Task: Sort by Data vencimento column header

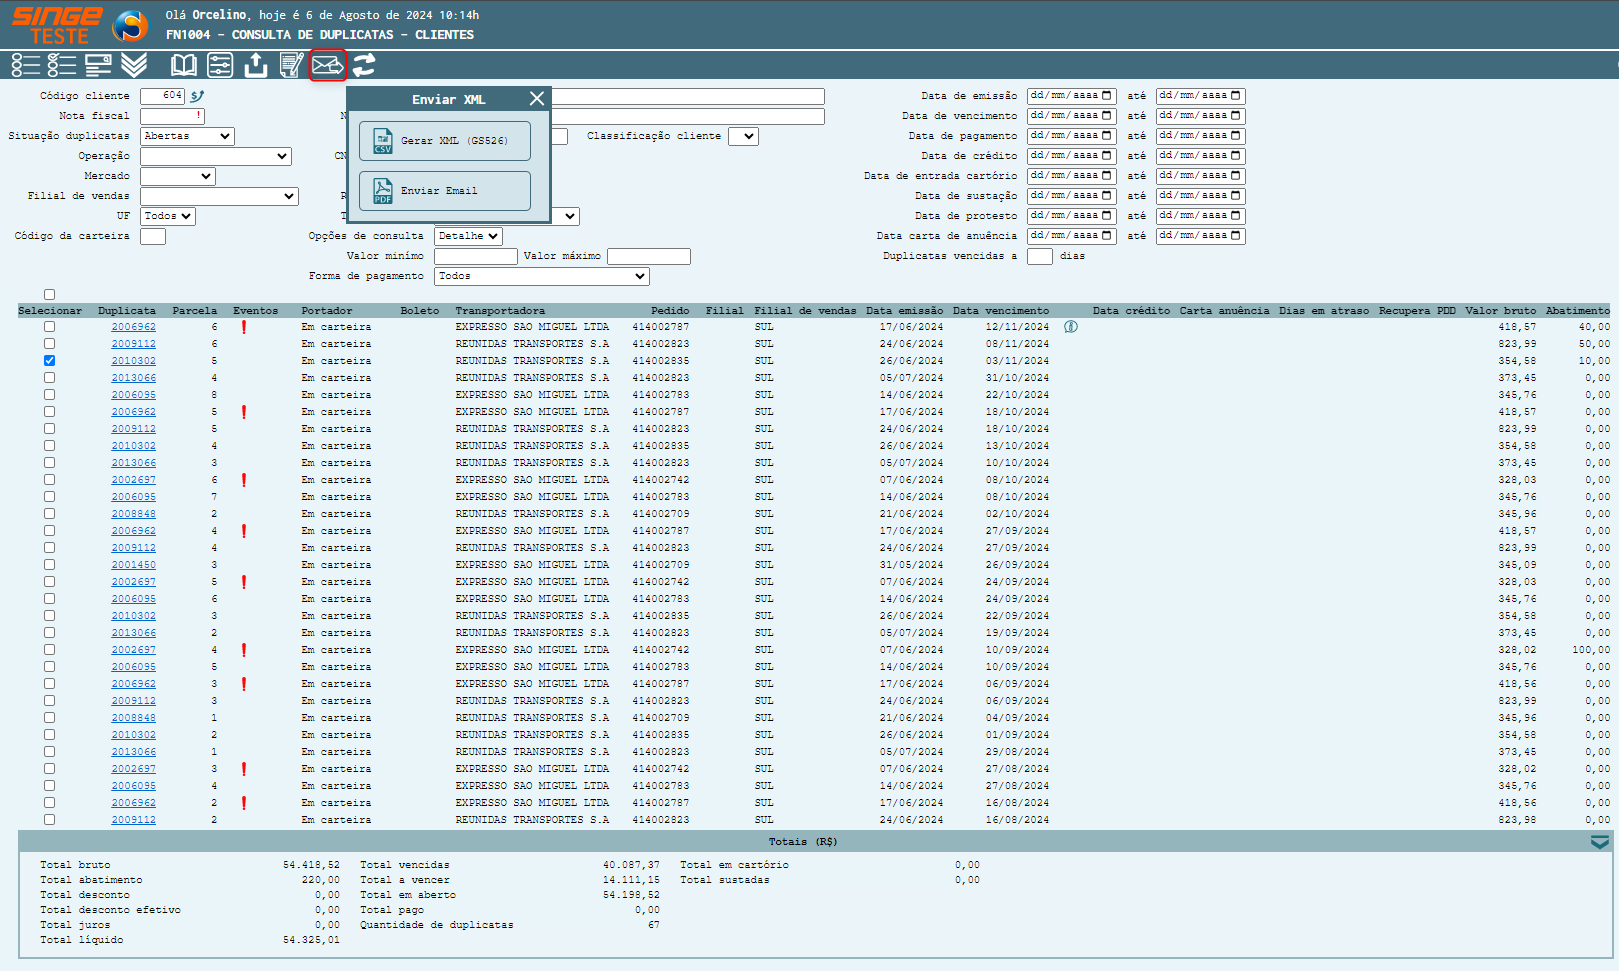Action: 1001,311
